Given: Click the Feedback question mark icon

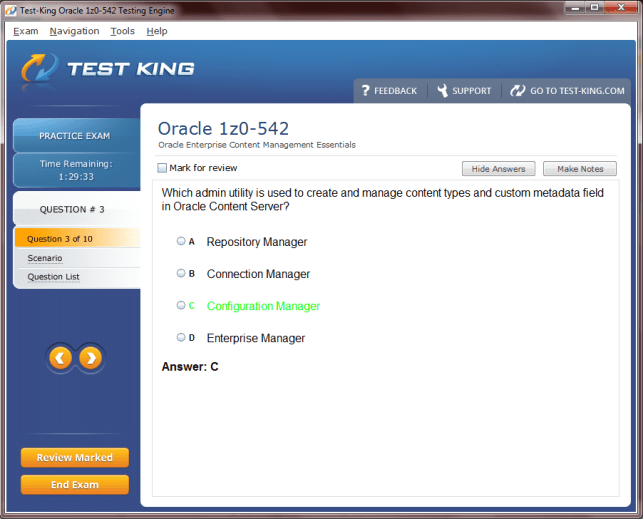Looking at the screenshot, I should pos(366,91).
